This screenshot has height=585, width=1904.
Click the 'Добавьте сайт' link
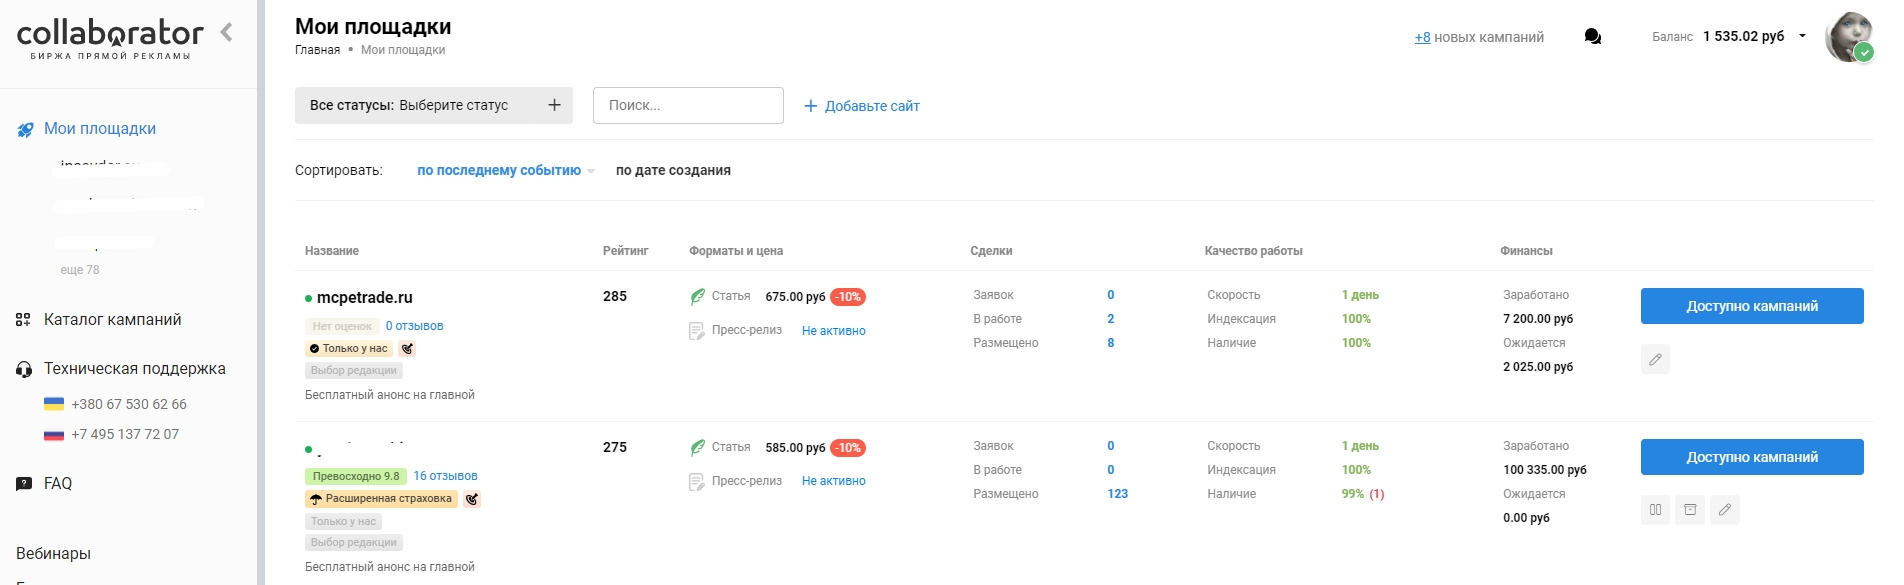[862, 106]
